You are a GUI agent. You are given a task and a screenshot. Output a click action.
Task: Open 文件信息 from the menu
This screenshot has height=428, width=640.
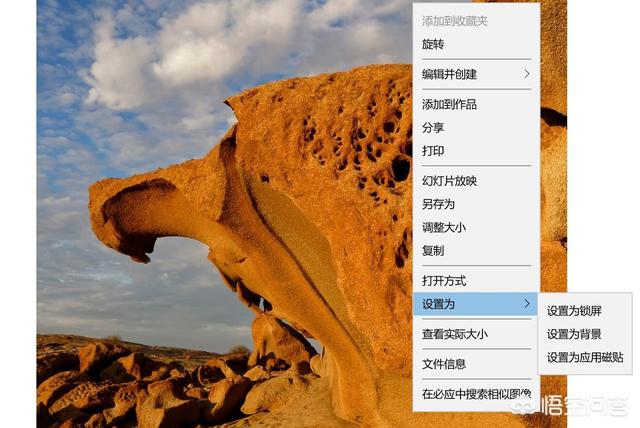tap(476, 364)
